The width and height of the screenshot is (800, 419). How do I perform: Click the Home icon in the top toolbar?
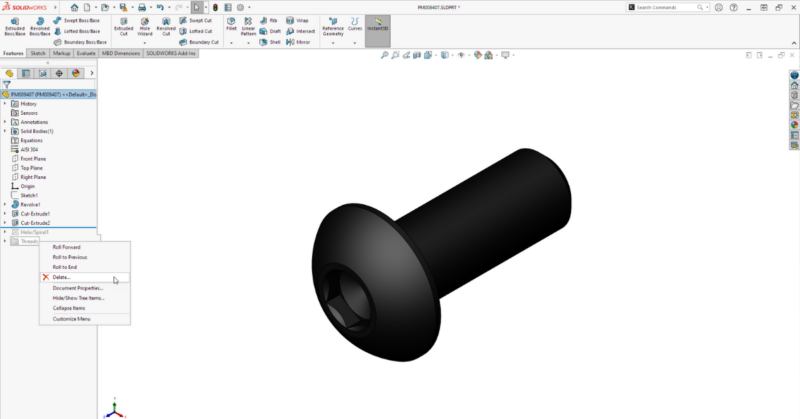pyautogui.click(x=74, y=8)
